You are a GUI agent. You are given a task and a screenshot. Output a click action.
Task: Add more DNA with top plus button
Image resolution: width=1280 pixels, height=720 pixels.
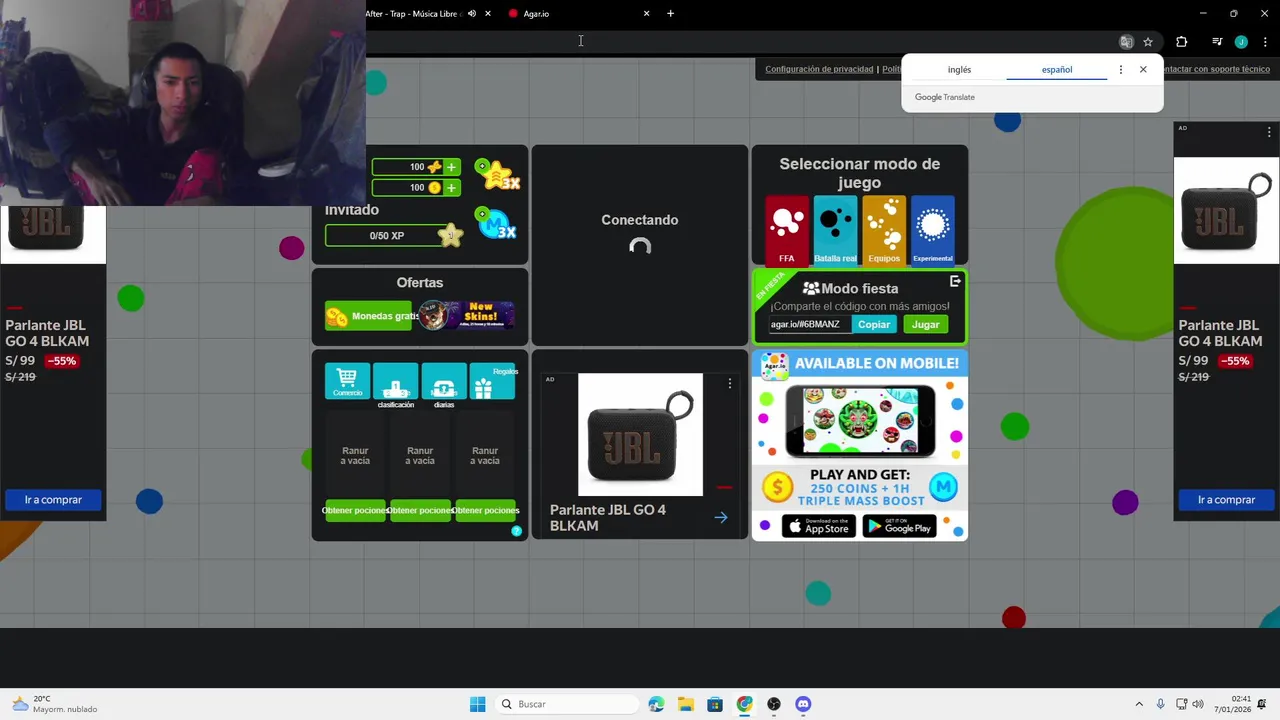coord(451,167)
